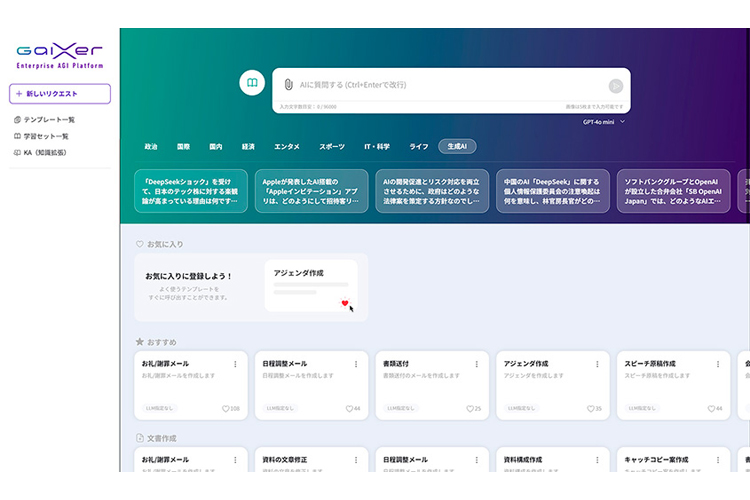Click the paperclip attachment icon in prompt box
Screen dimensions: 750x500
tap(287, 85)
